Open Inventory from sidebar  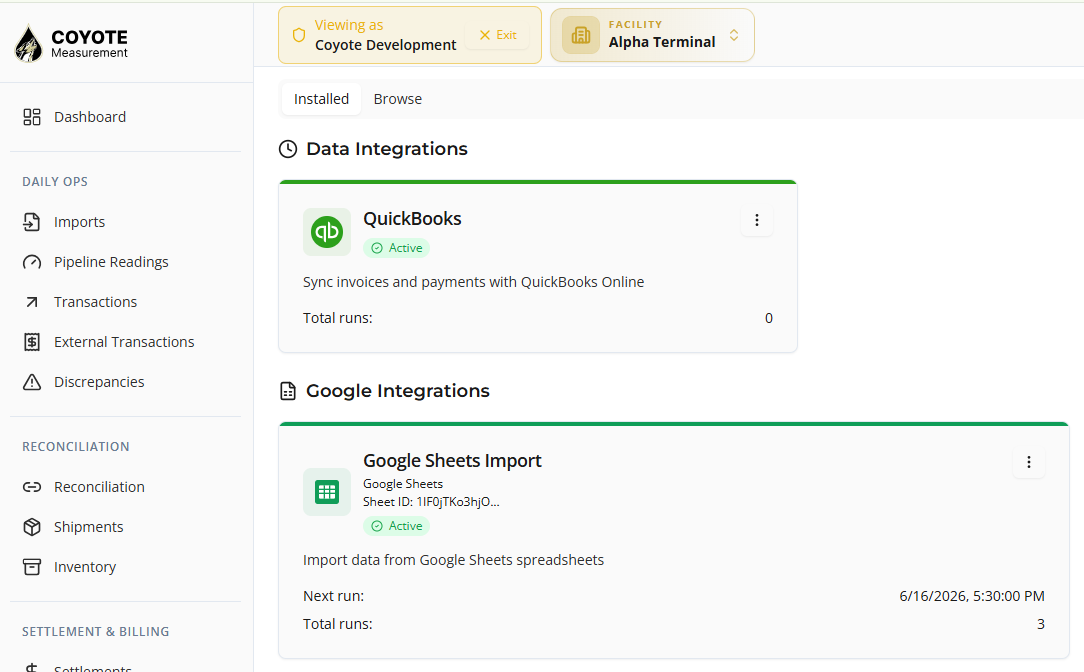[x=85, y=567]
